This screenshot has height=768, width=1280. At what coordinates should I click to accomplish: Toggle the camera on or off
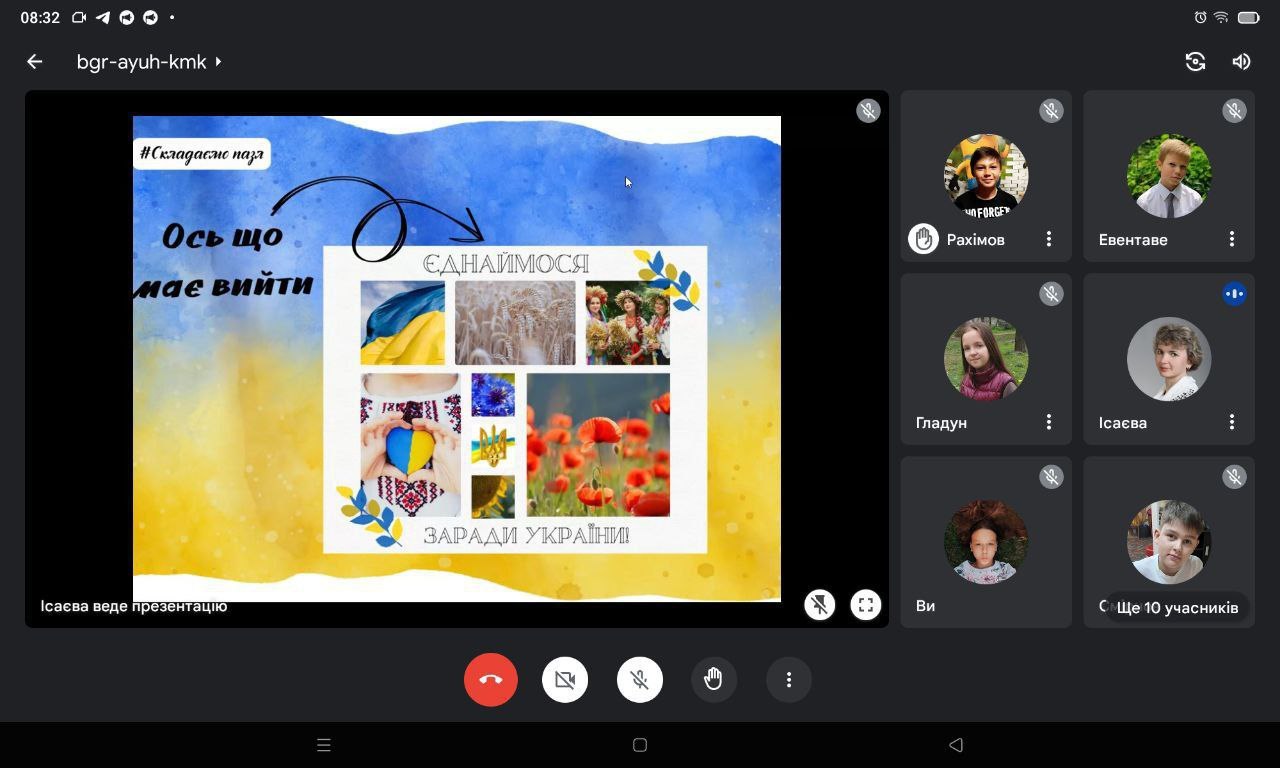coord(565,680)
